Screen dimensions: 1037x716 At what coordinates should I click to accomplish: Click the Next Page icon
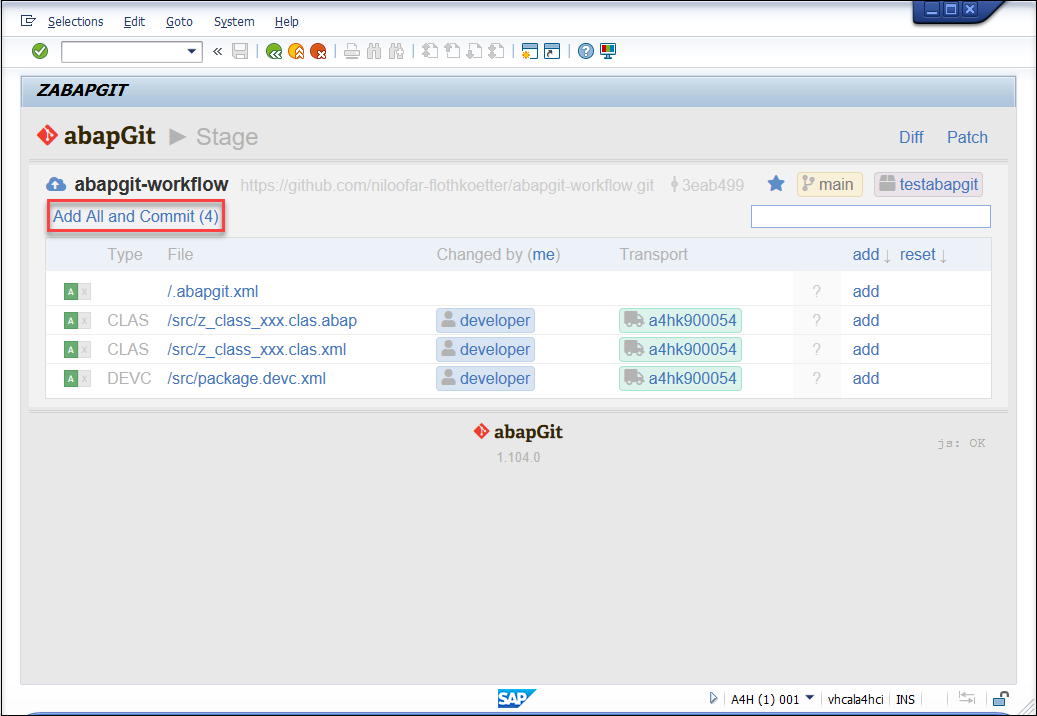474,52
